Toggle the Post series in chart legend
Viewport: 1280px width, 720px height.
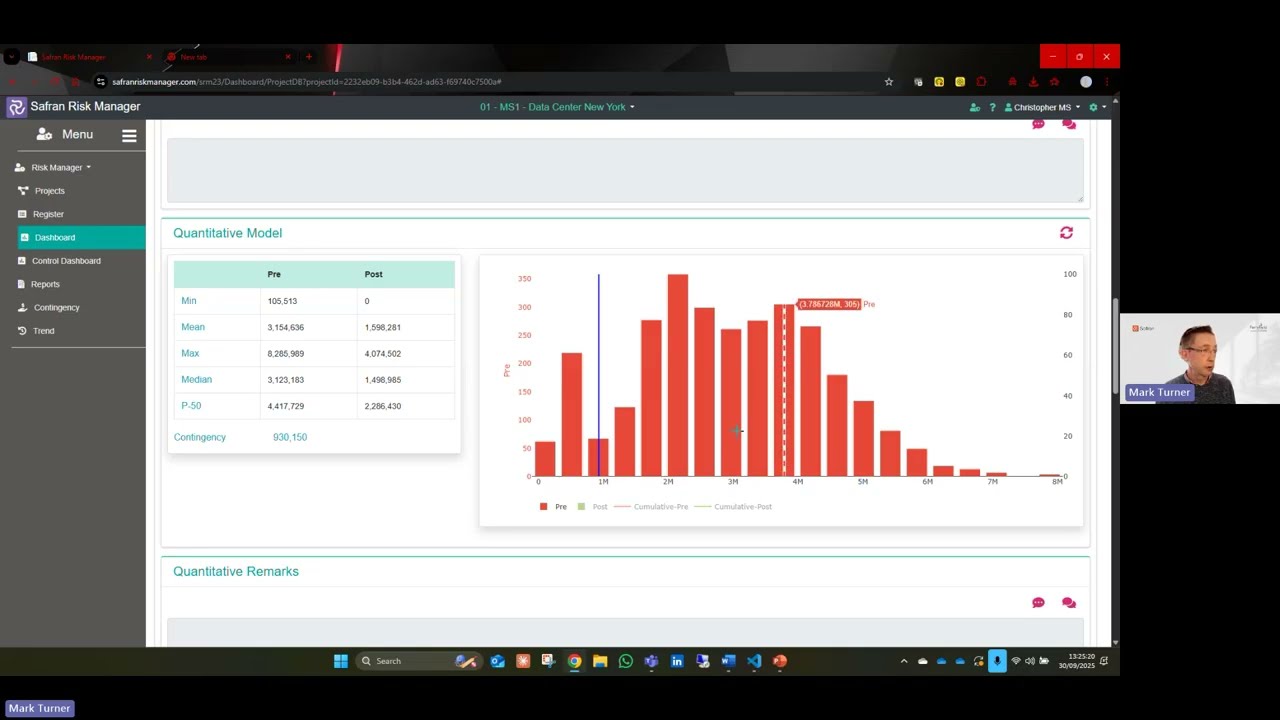592,507
